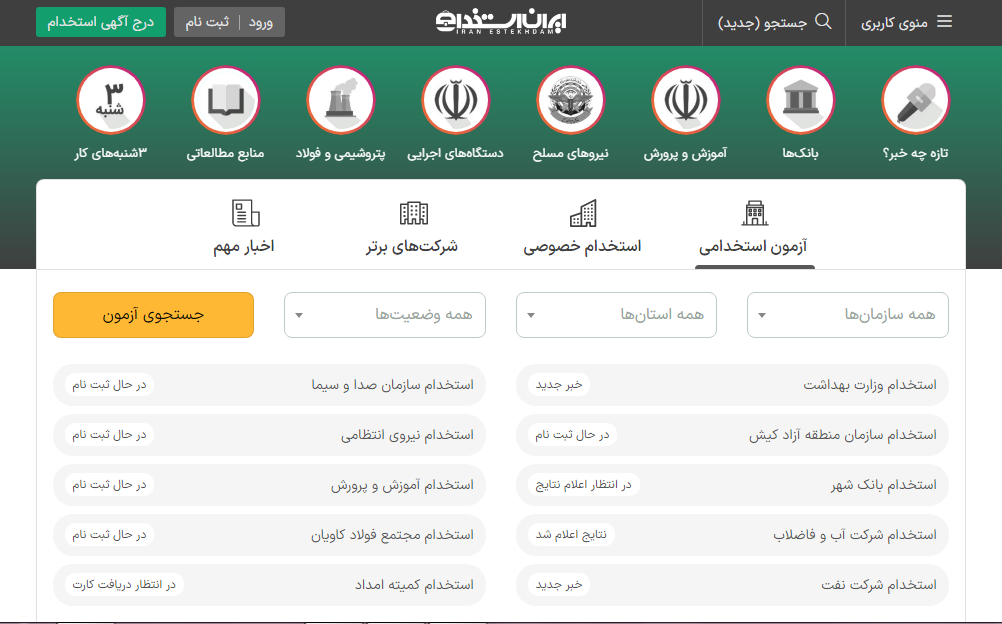Image resolution: width=1002 pixels, height=624 pixels.
Task: Click the search magnifier icon
Action: (824, 22)
